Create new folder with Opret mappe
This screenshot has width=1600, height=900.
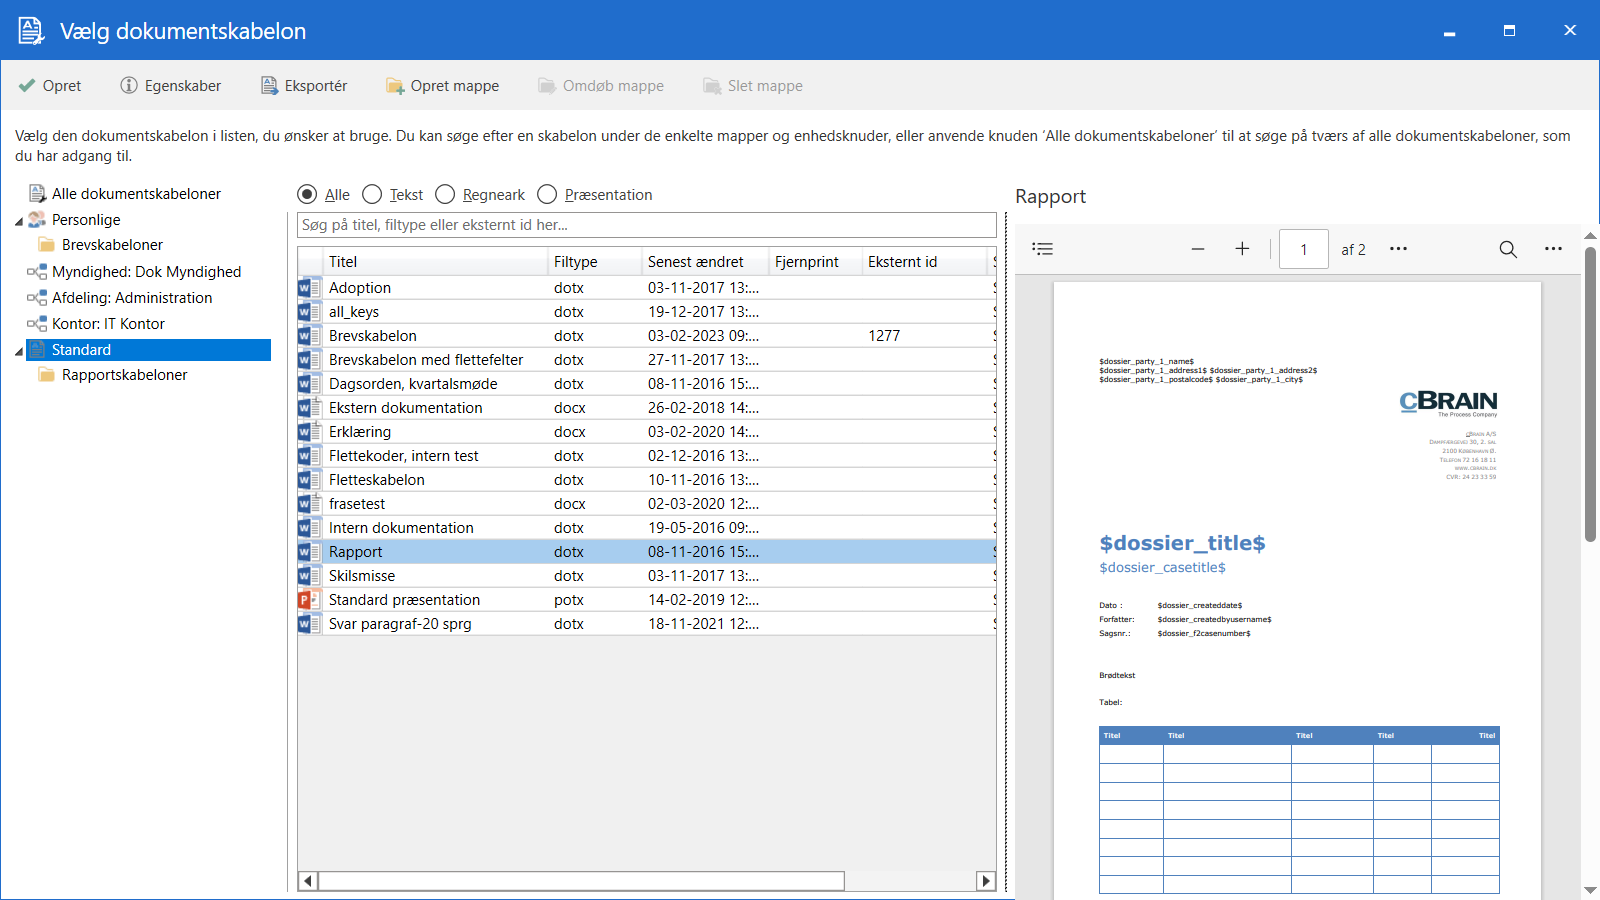tap(442, 86)
